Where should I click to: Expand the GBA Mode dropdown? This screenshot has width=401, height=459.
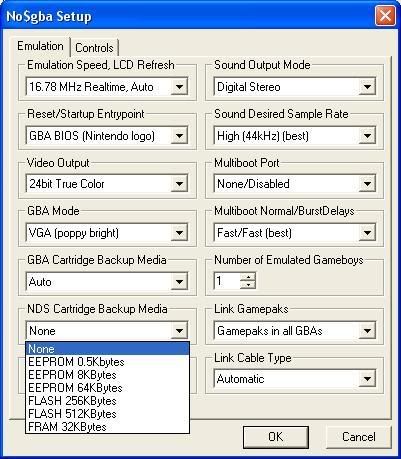point(179,232)
